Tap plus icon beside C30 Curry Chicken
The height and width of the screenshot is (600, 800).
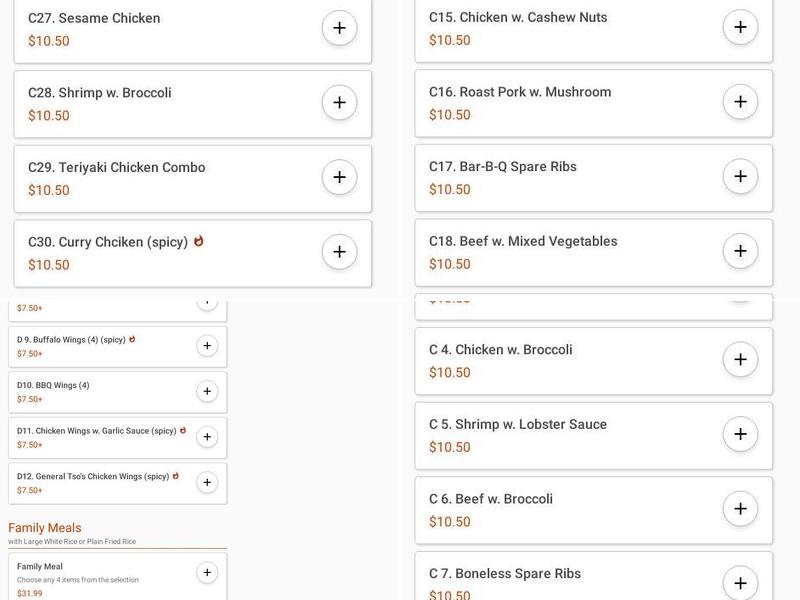point(339,252)
